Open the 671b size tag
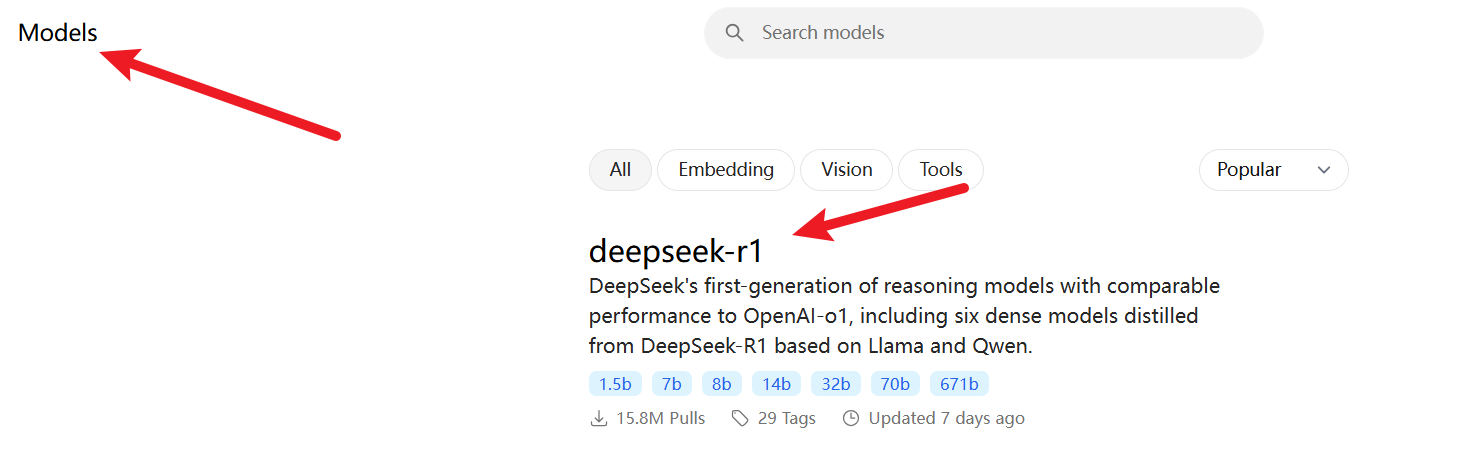Screen dimensions: 1474x465 960,384
